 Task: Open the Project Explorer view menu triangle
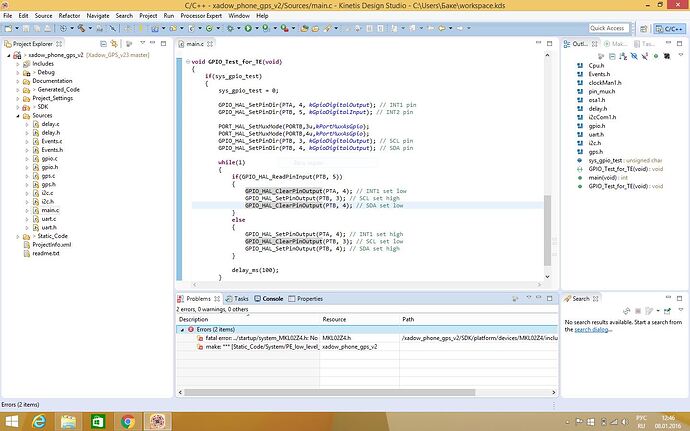143,43
